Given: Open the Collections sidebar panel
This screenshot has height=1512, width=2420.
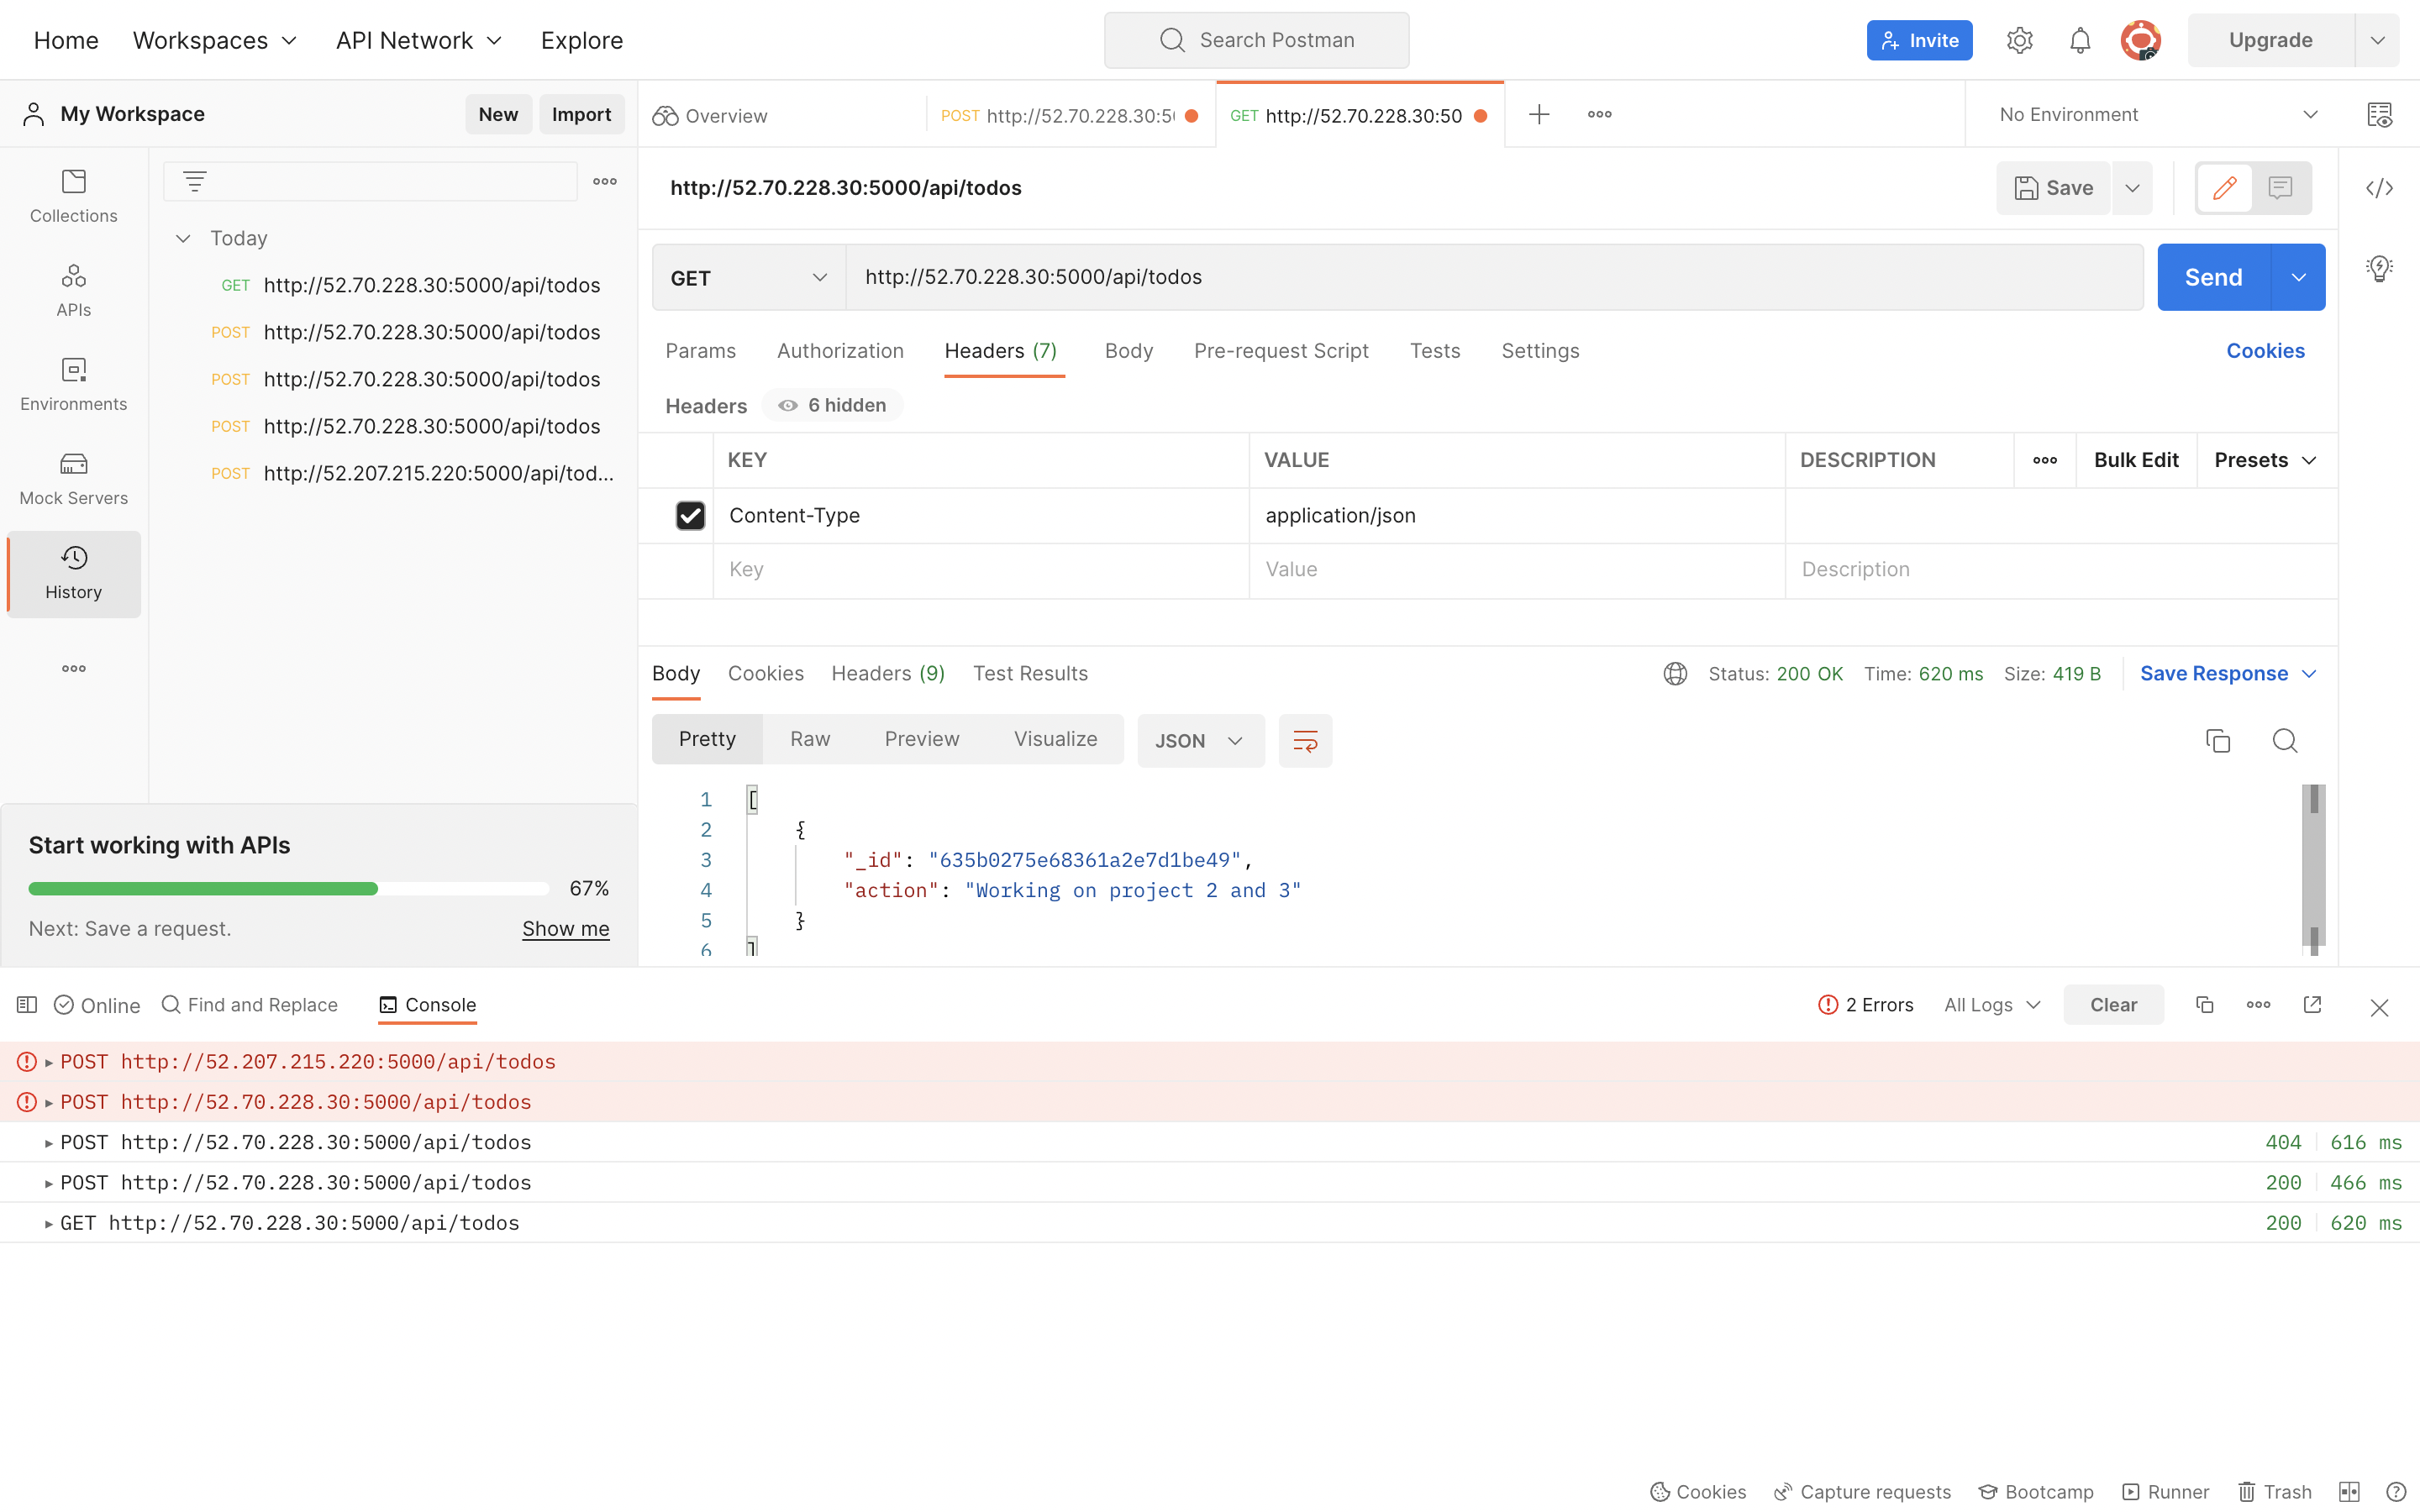Looking at the screenshot, I should 73,195.
